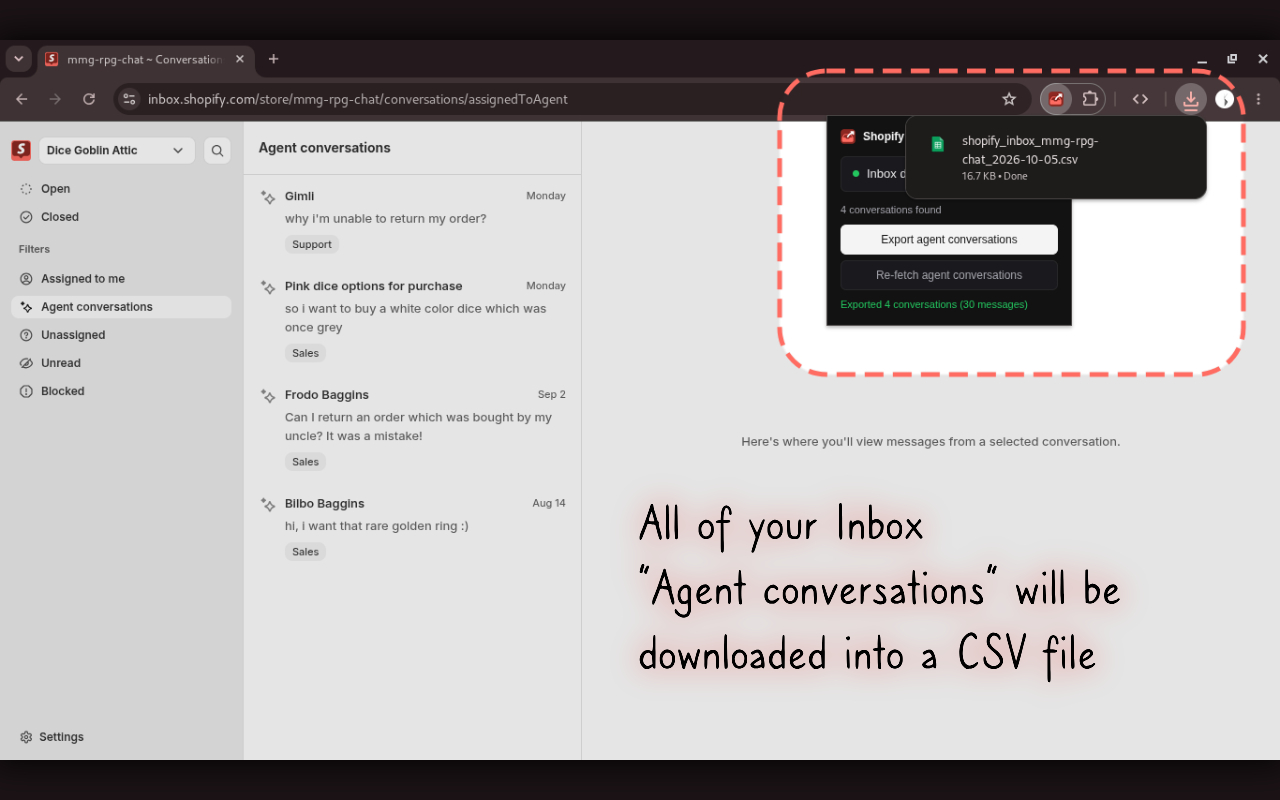Click the Shopify Inbox logo icon
The width and height of the screenshot is (1280, 800).
pyautogui.click(x=21, y=150)
